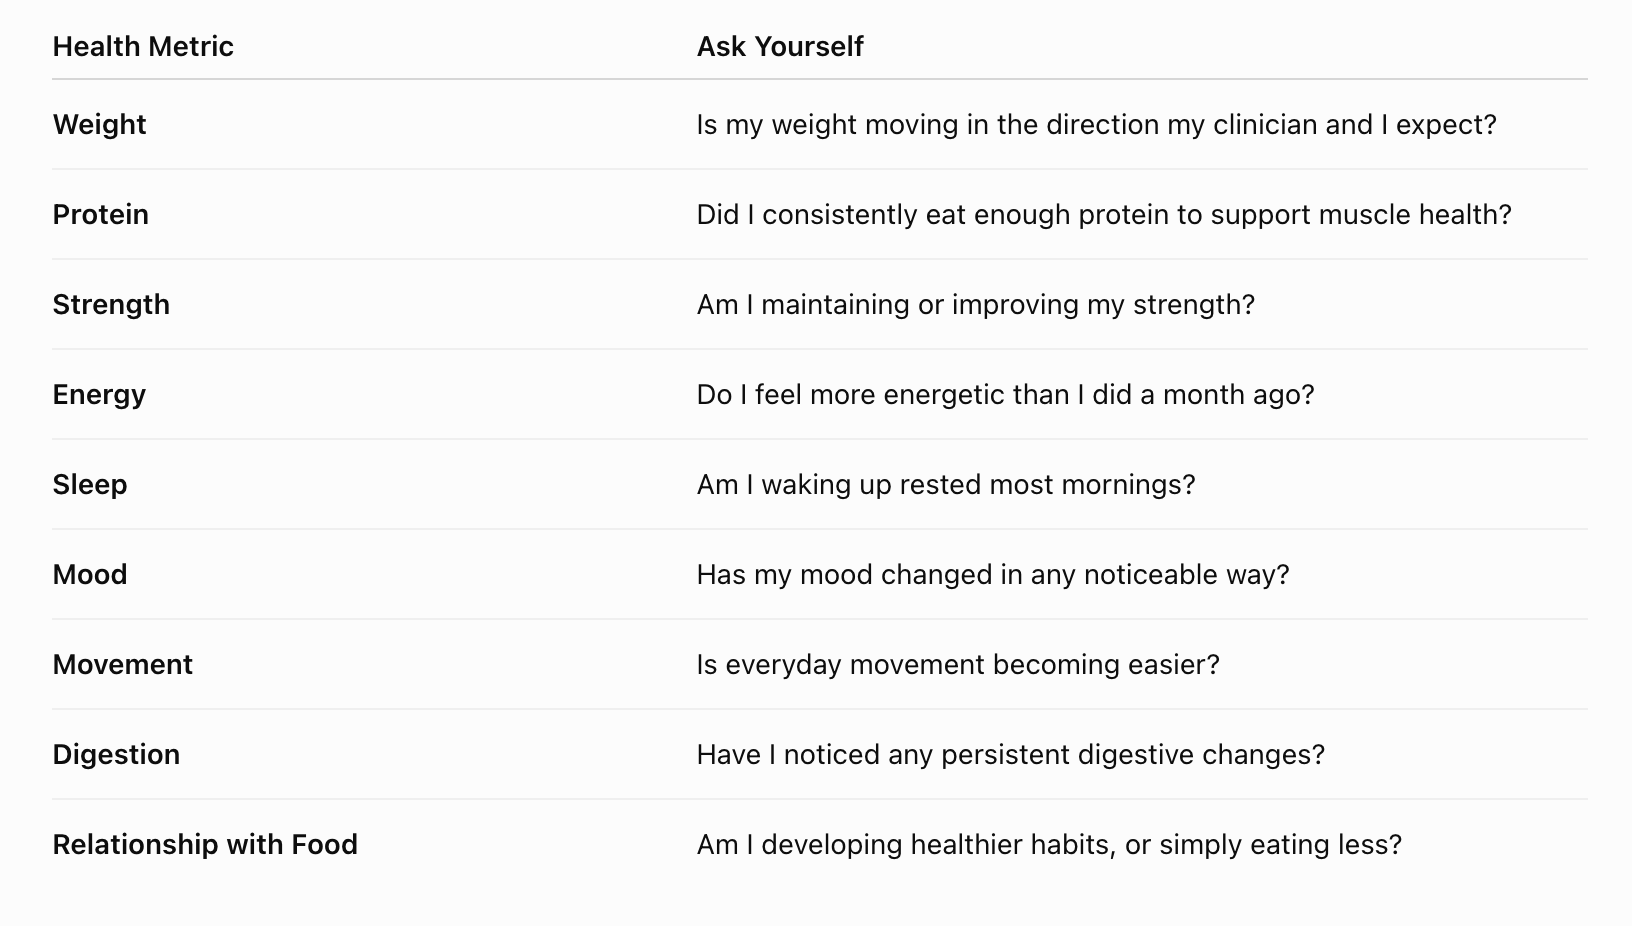The width and height of the screenshot is (1632, 926).
Task: Click the persistent digestive changes question
Action: click(x=1010, y=755)
